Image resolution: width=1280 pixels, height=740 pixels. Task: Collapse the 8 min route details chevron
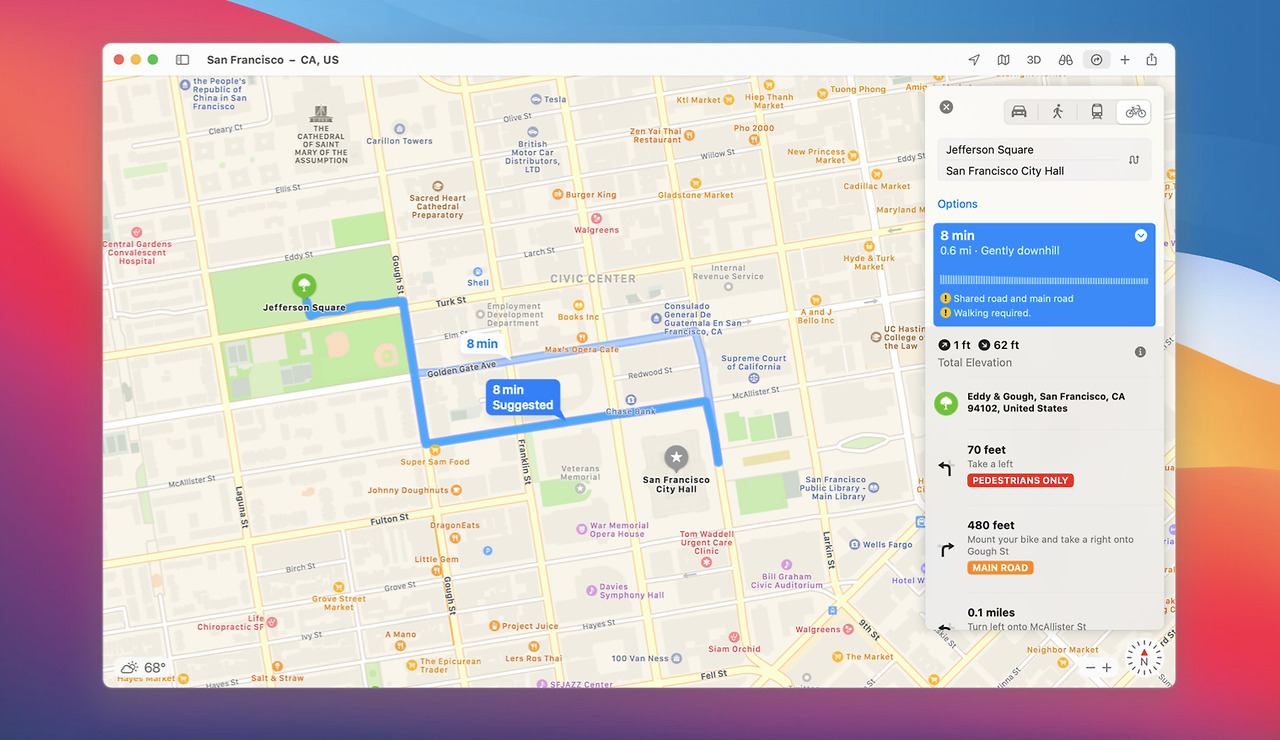[x=1141, y=236]
